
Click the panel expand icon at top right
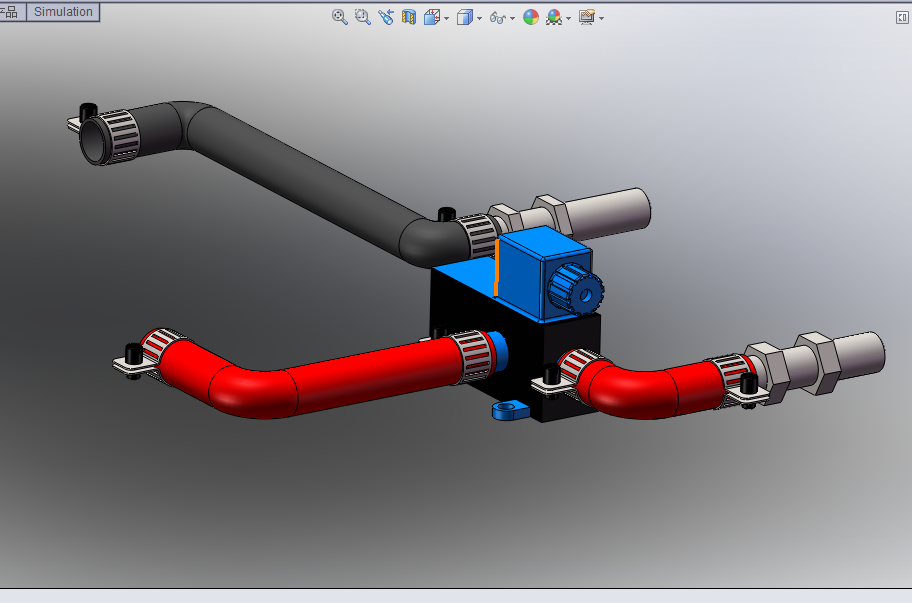click(x=902, y=18)
